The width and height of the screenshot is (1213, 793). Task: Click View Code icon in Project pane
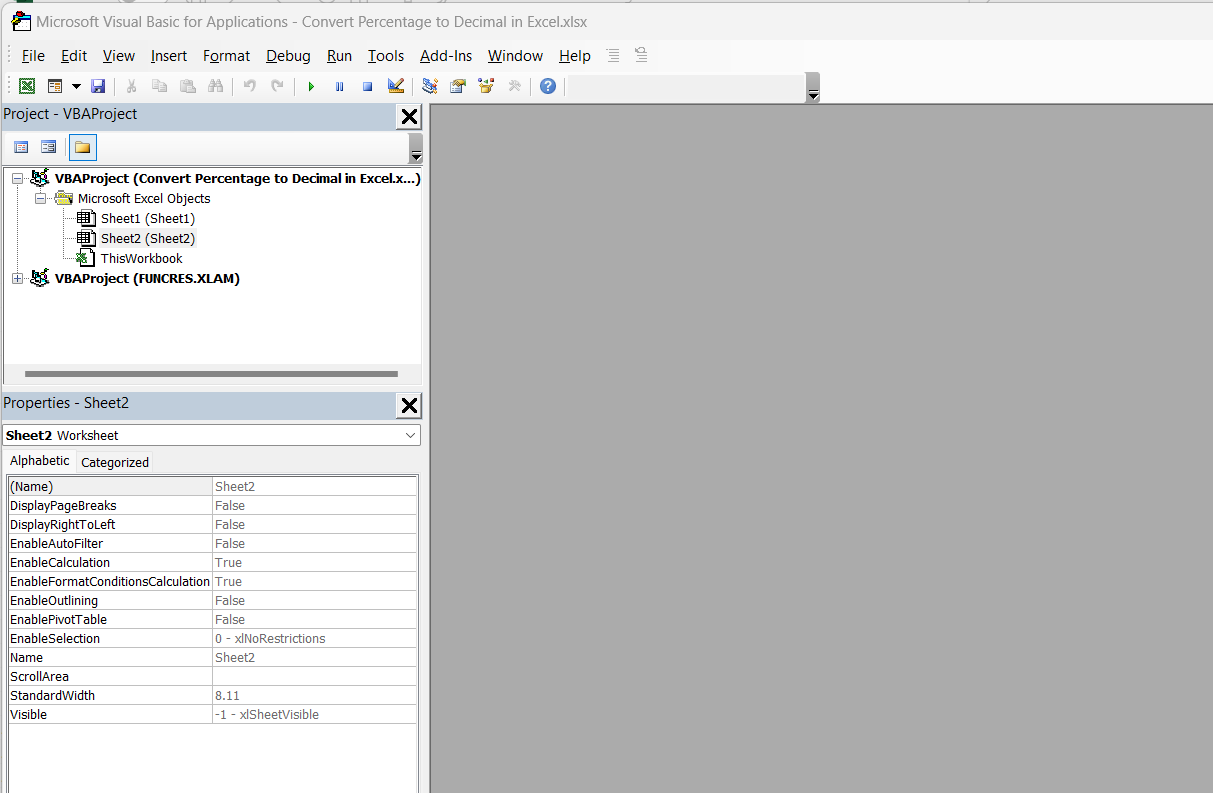click(21, 148)
